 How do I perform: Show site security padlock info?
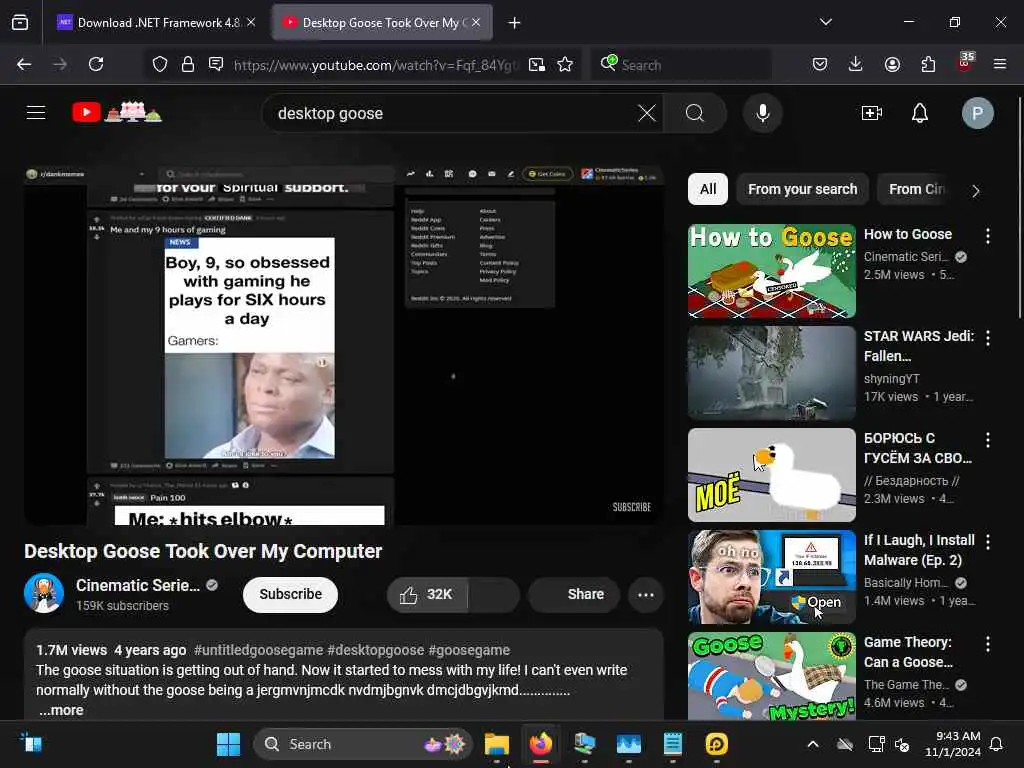[188, 64]
